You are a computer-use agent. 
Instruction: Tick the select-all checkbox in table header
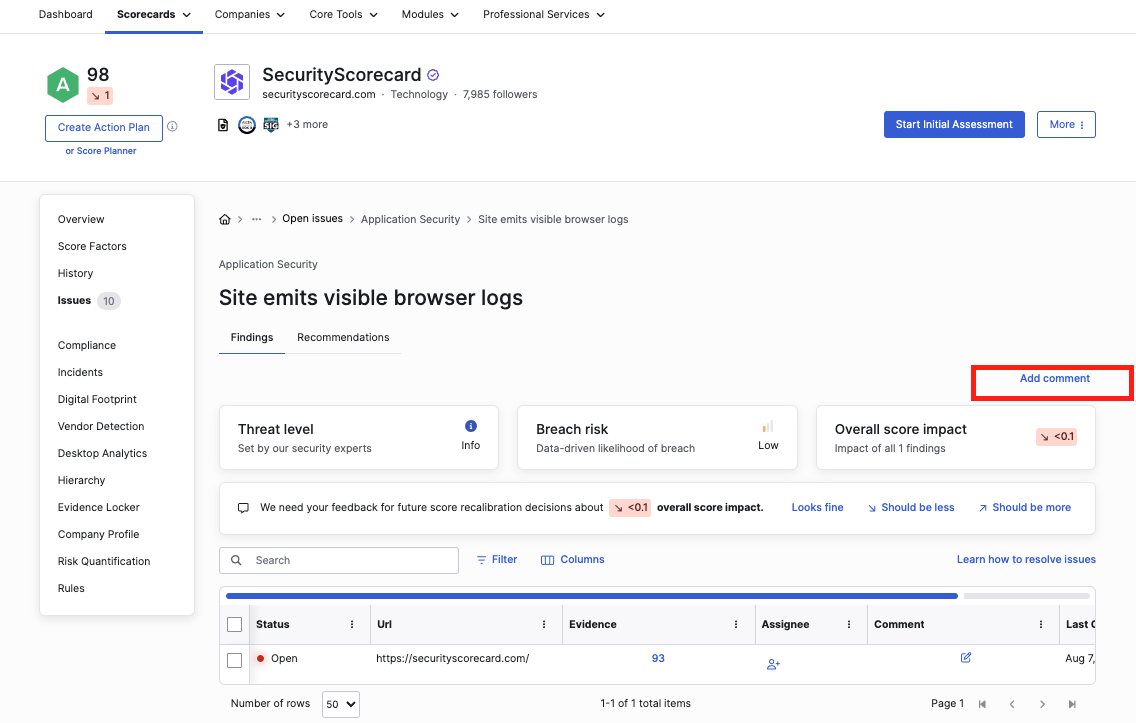235,625
